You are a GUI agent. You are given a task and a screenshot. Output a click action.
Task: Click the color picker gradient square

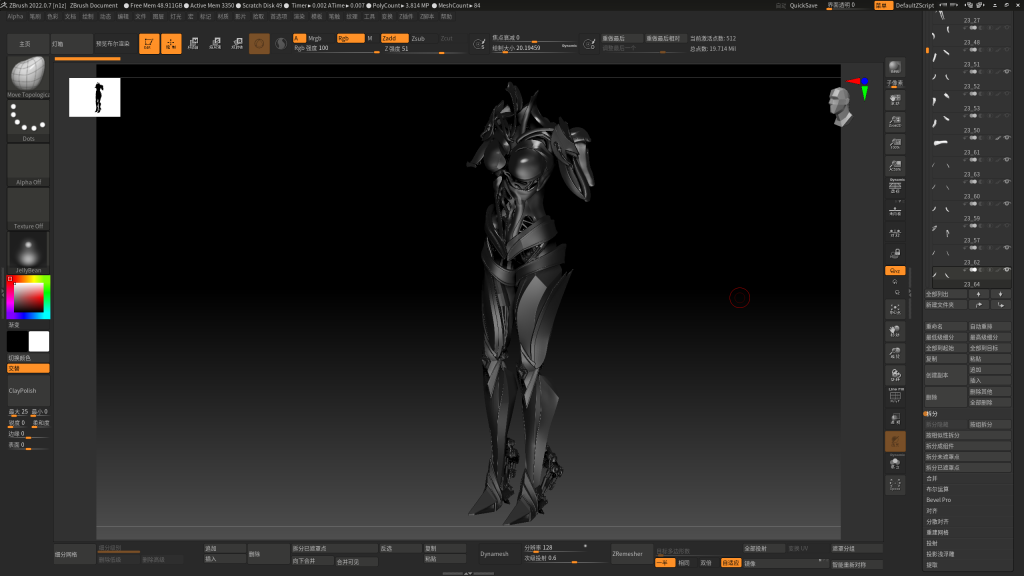coord(30,297)
